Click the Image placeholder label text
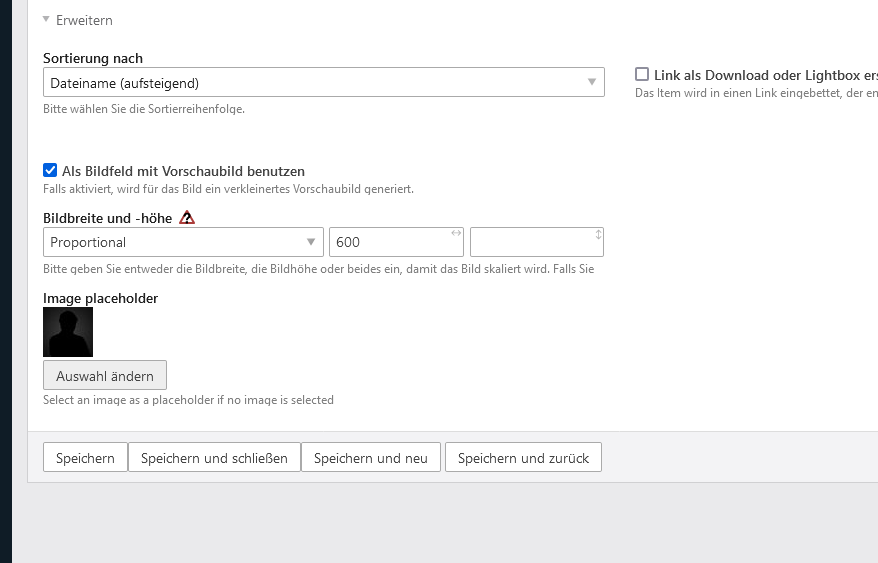Image resolution: width=878 pixels, height=563 pixels. (100, 298)
